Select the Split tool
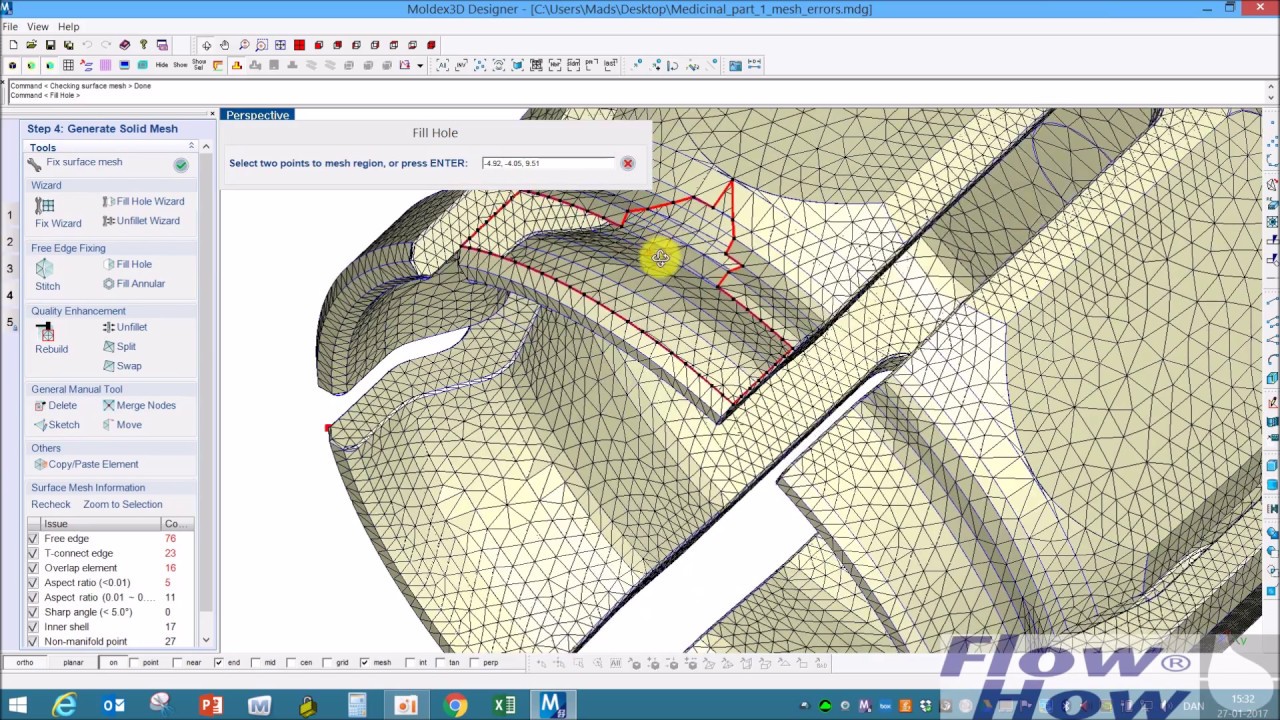Viewport: 1280px width, 720px height. pyautogui.click(x=119, y=347)
